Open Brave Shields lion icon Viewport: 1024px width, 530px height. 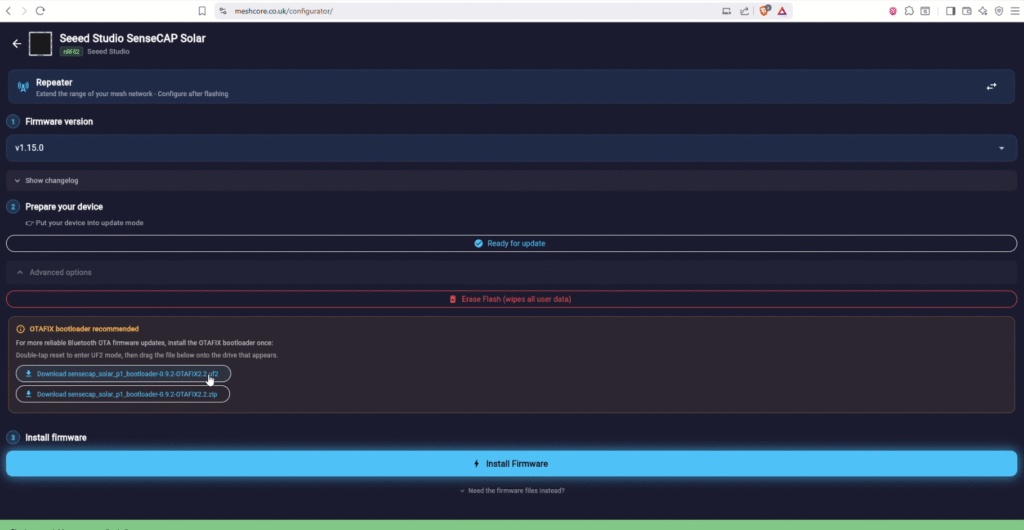[x=764, y=10]
